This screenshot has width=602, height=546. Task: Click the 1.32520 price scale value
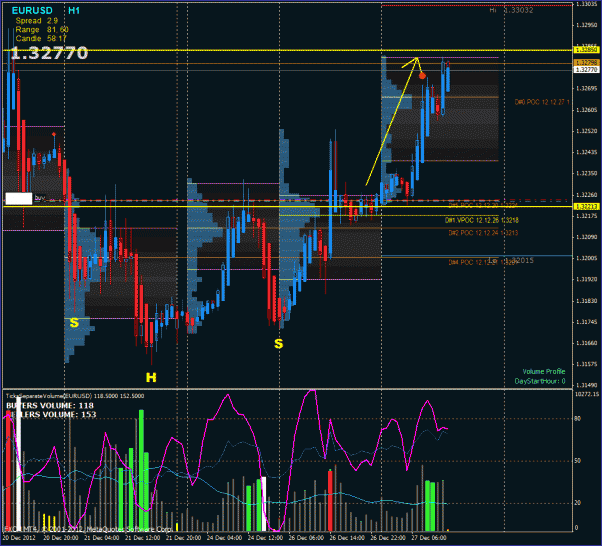pyautogui.click(x=587, y=131)
